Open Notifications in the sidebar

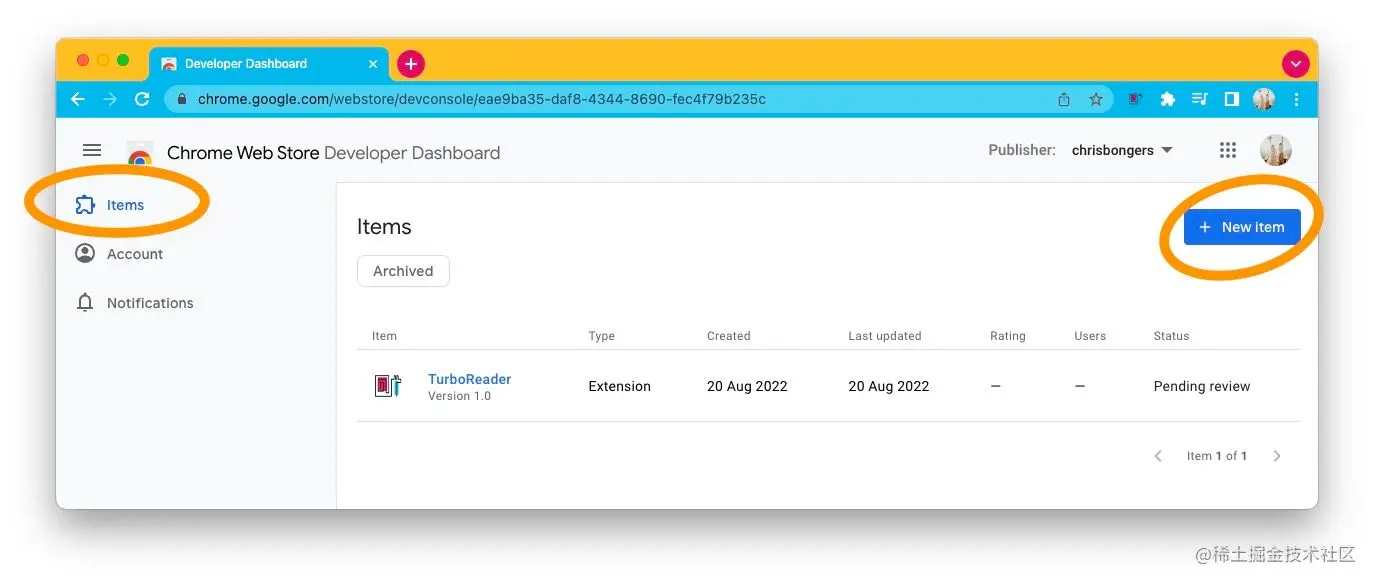tap(134, 303)
